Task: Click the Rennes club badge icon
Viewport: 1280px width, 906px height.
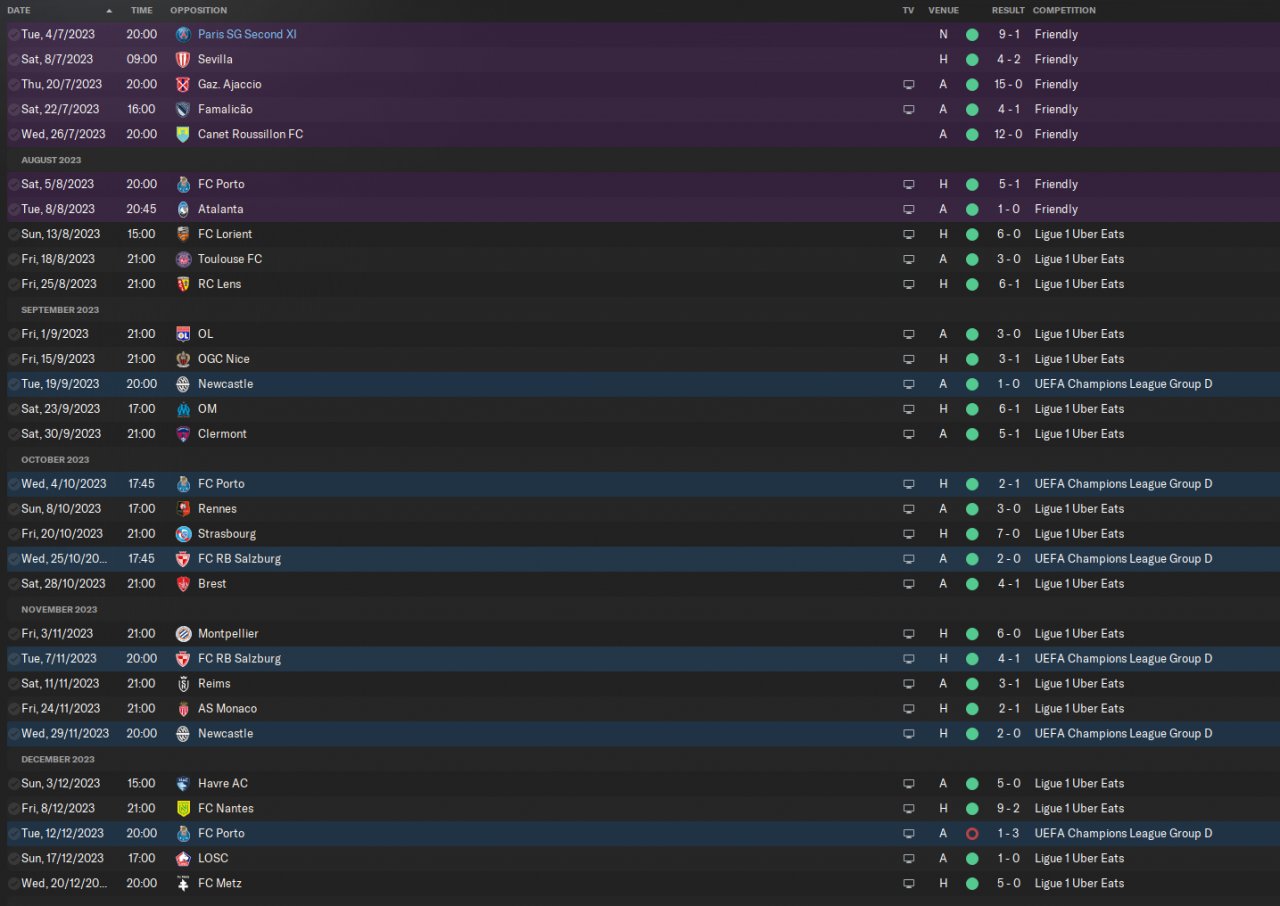Action: tap(183, 509)
